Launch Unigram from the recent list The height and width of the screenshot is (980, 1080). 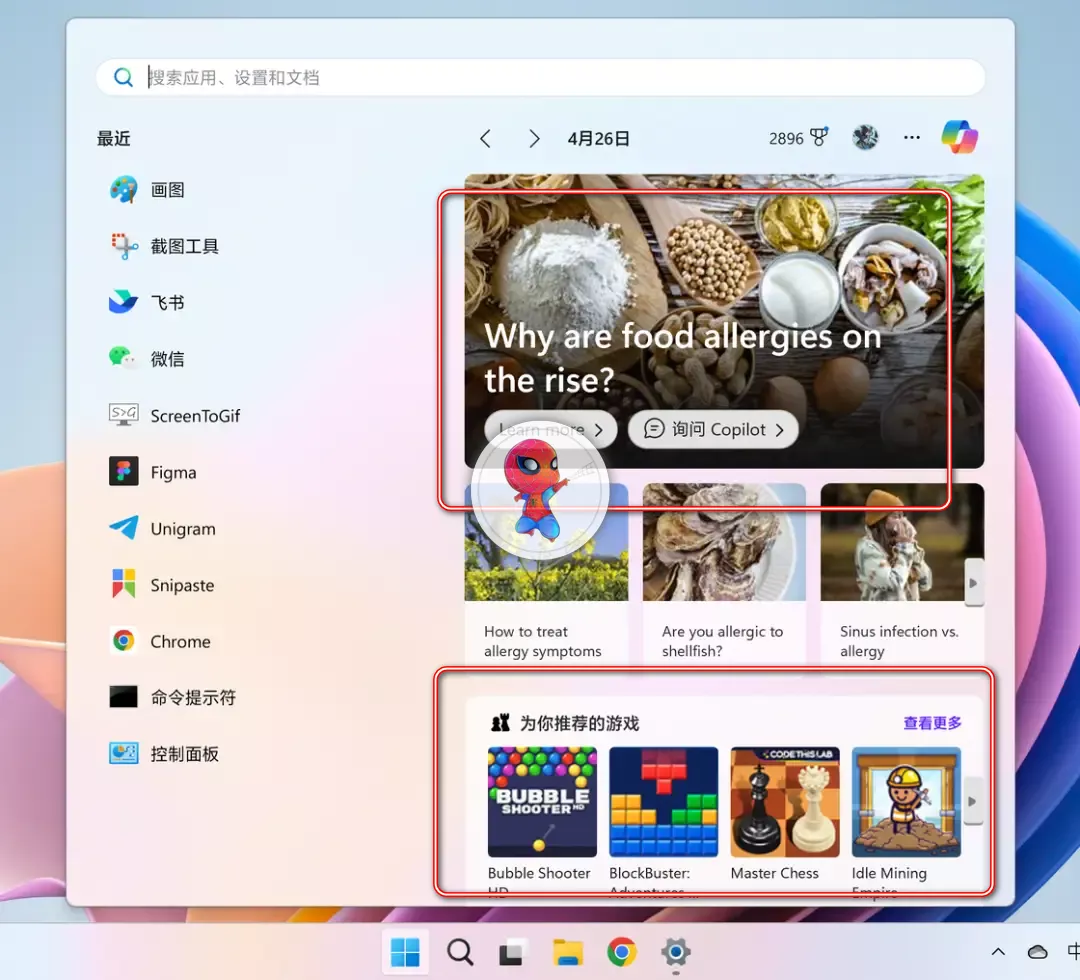(124, 528)
